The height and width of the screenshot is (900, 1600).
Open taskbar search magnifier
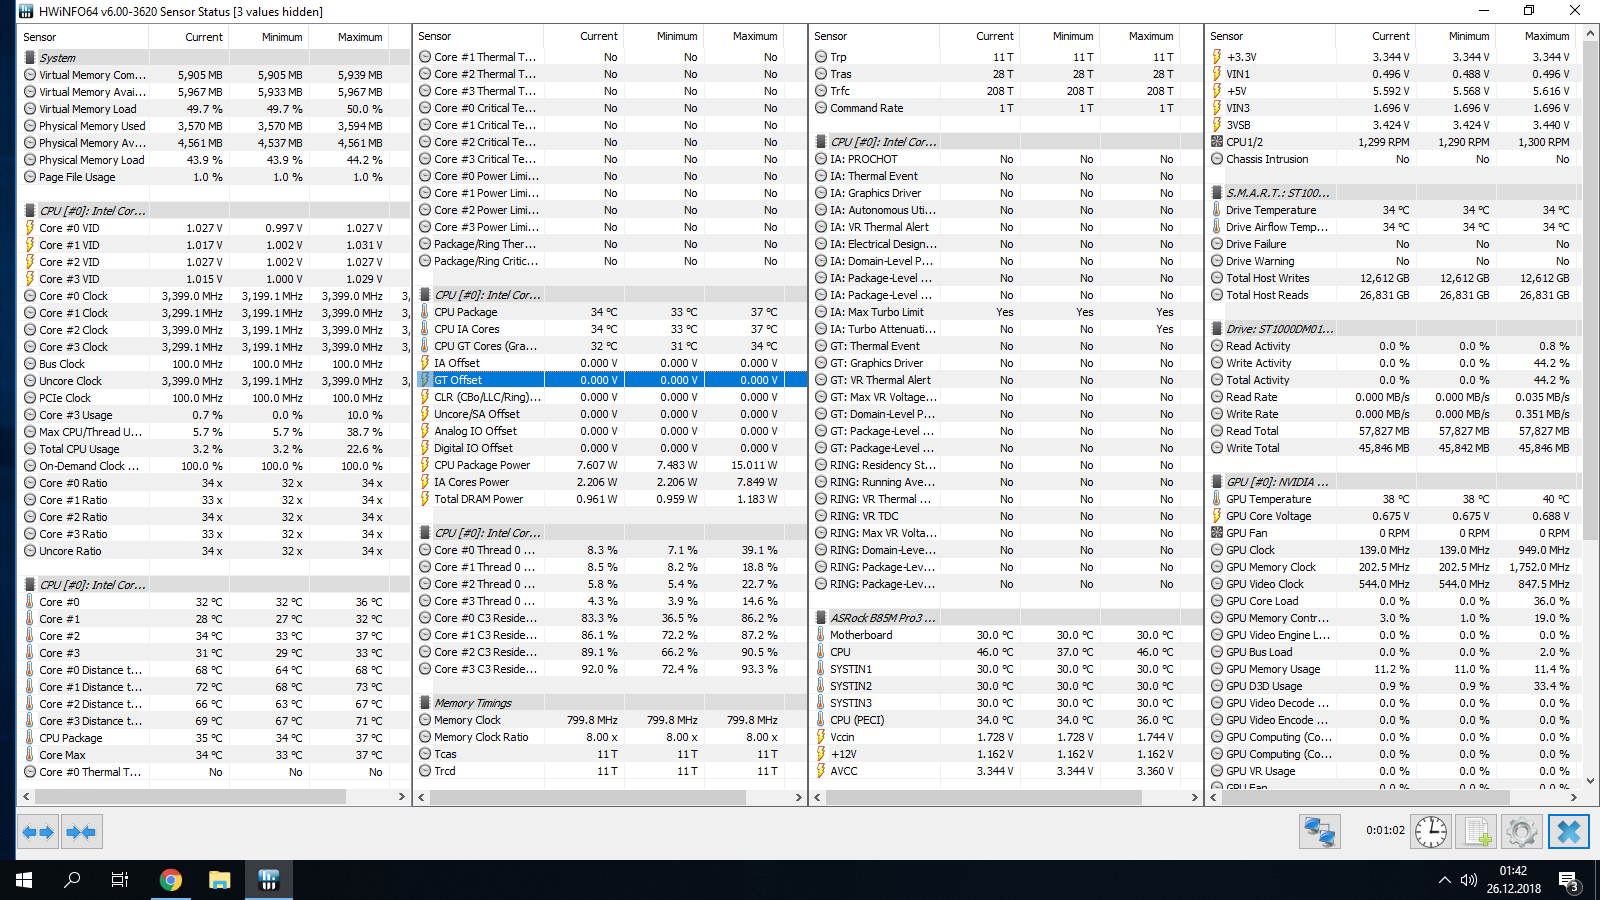tap(72, 880)
